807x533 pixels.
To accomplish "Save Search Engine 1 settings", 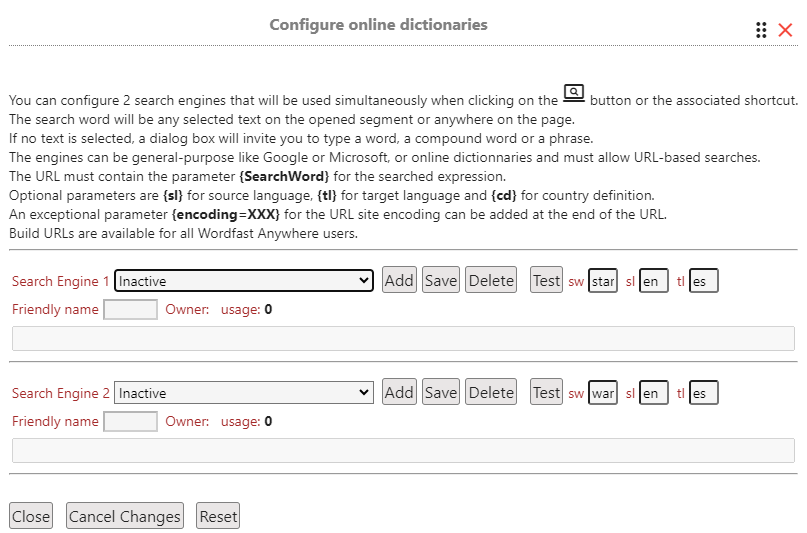I will (x=441, y=280).
